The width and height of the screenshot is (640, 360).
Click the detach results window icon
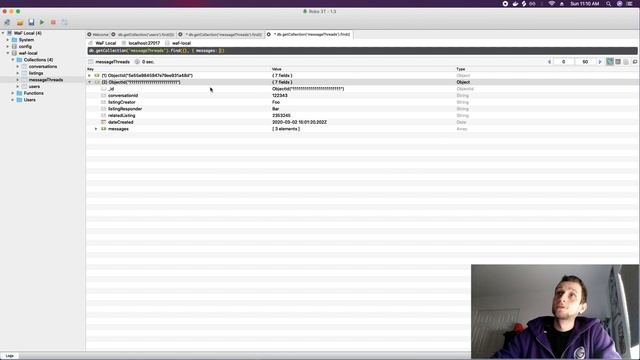635,62
